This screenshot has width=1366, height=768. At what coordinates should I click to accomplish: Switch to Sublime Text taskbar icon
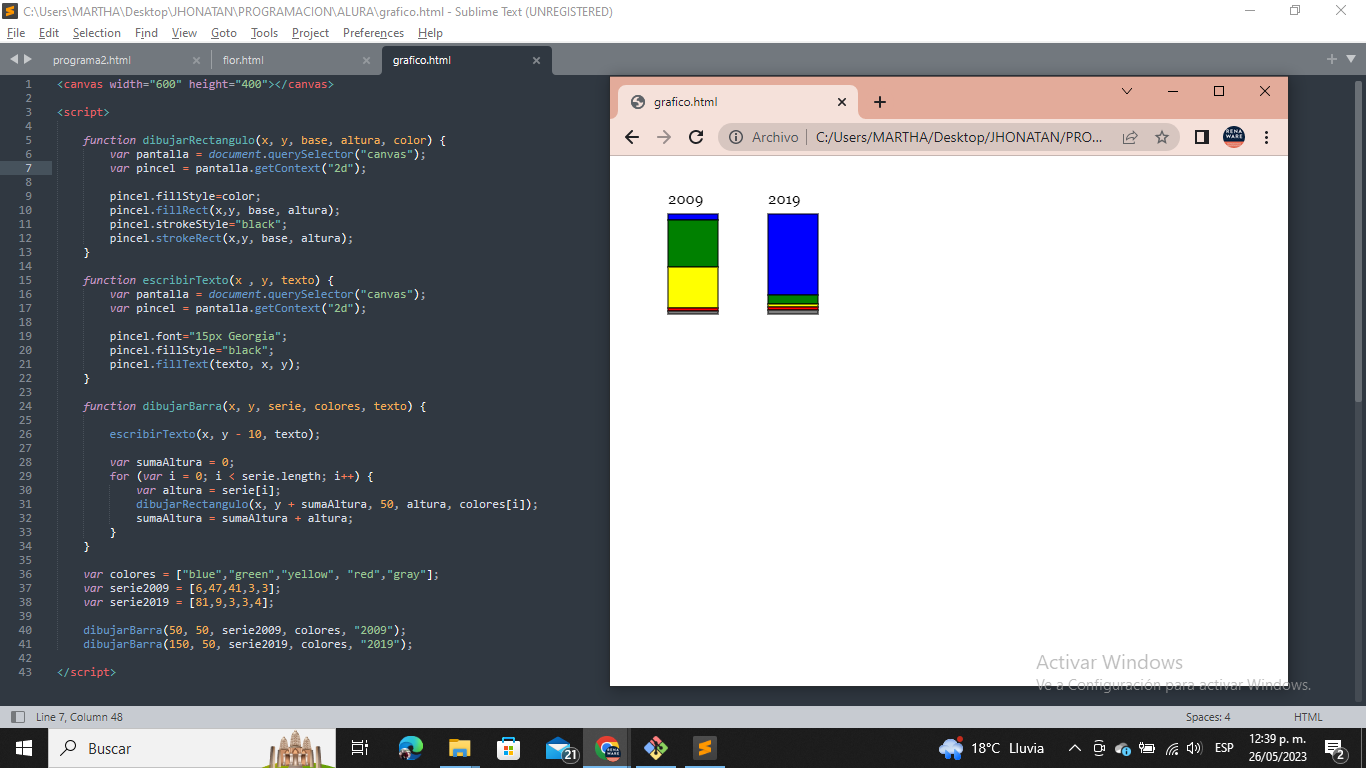click(x=704, y=748)
